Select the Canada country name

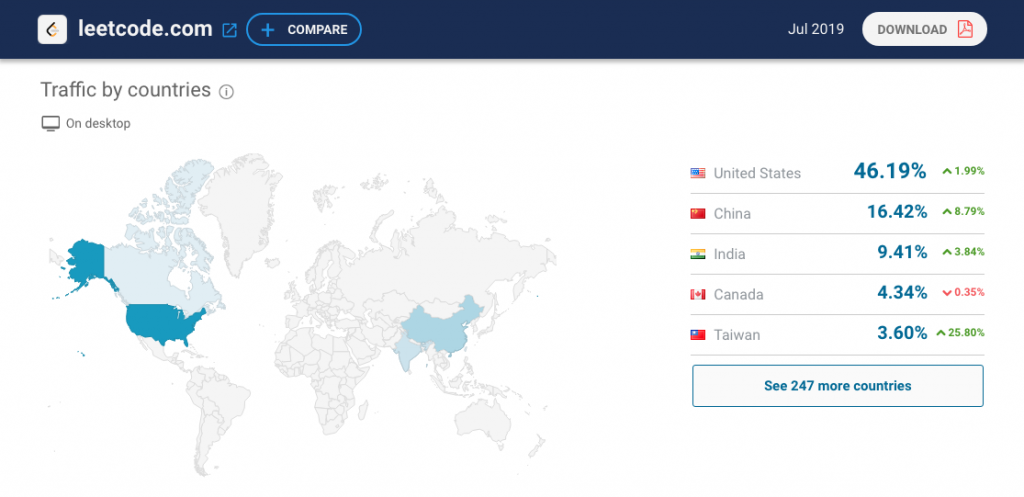739,295
